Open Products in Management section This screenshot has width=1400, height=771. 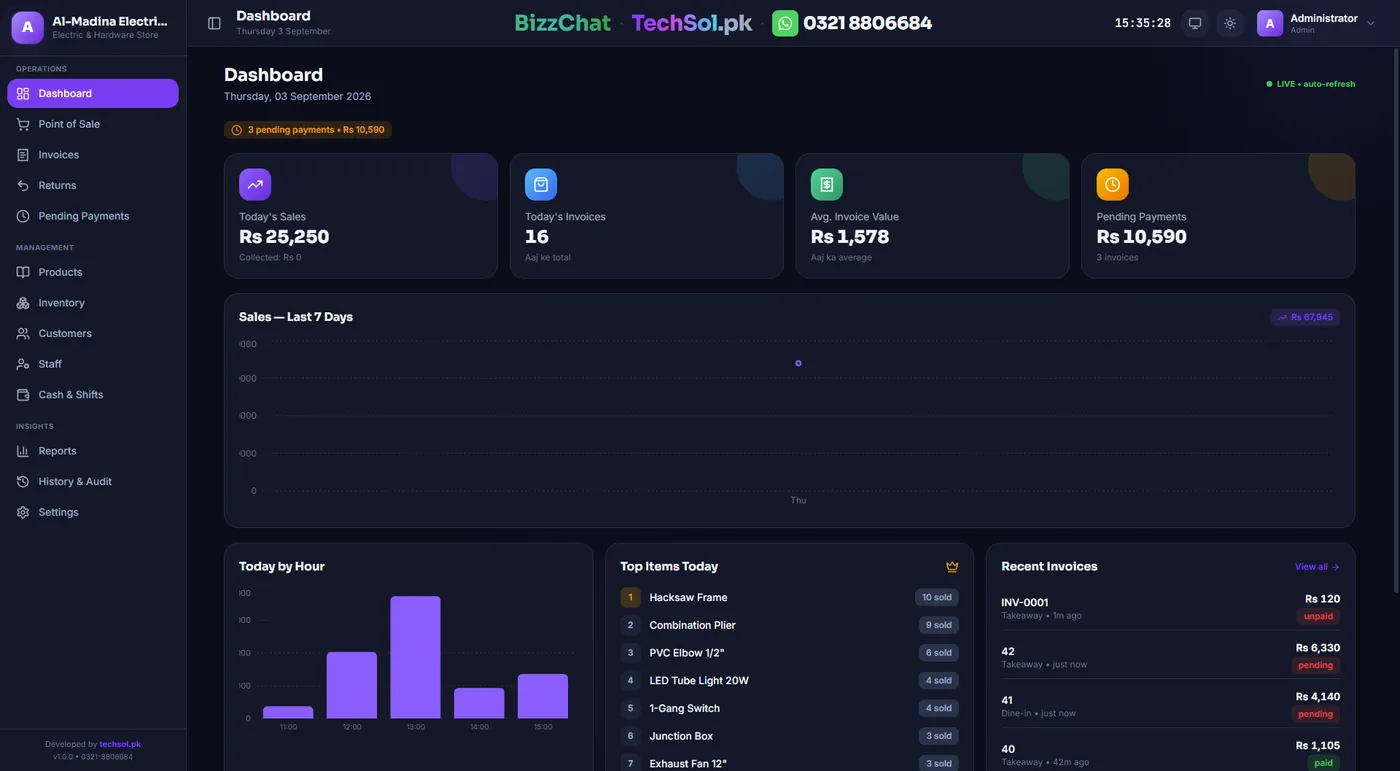click(x=93, y=272)
